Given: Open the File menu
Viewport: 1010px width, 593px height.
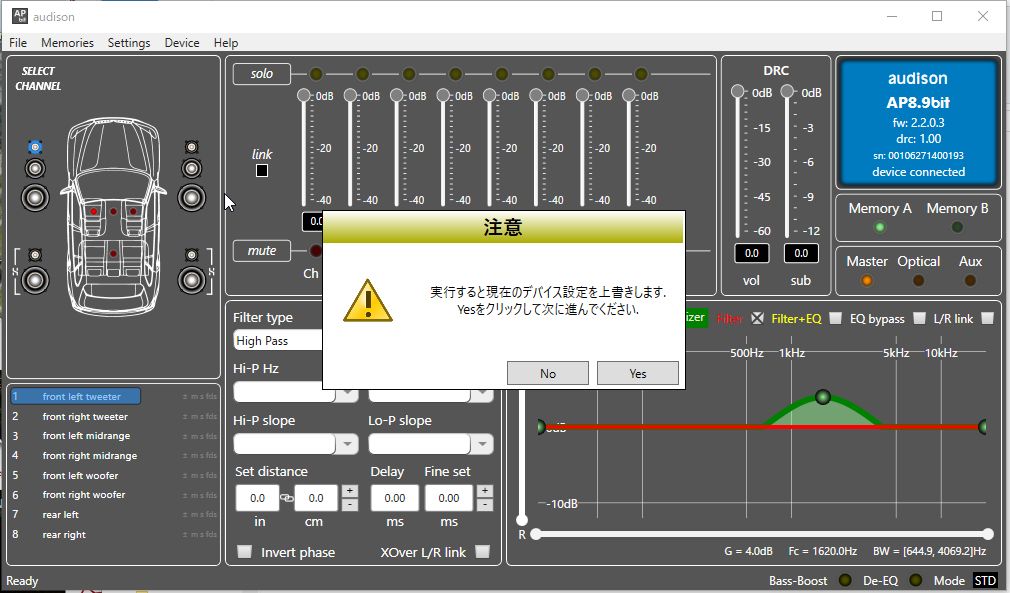Looking at the screenshot, I should 18,42.
